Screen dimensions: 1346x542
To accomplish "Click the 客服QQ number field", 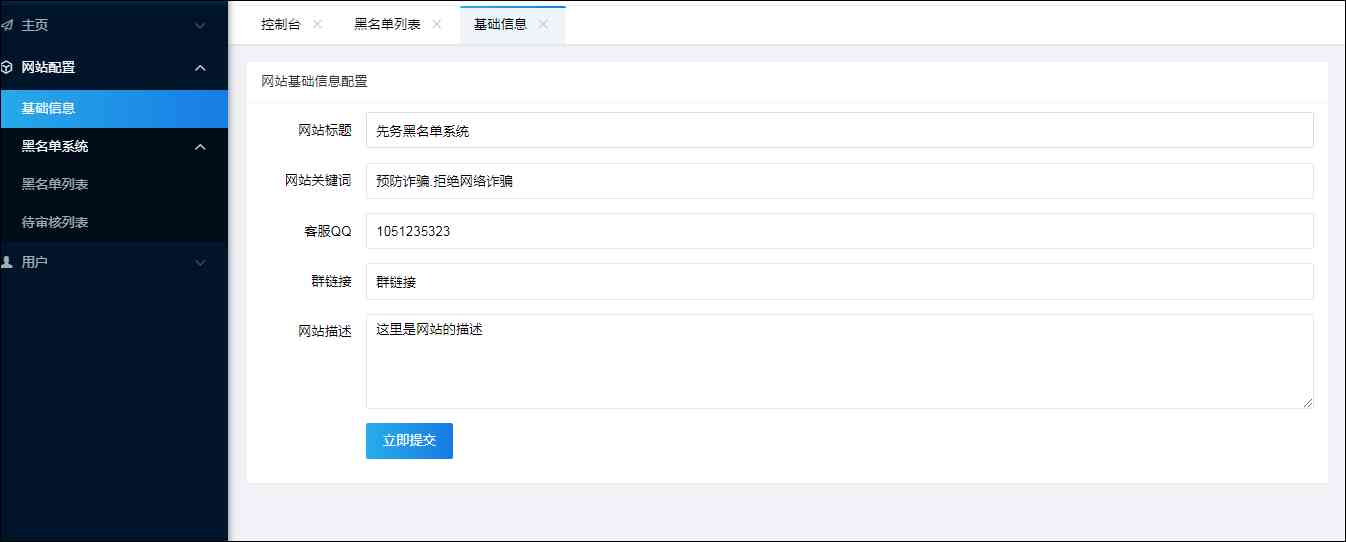I will pyautogui.click(x=838, y=231).
